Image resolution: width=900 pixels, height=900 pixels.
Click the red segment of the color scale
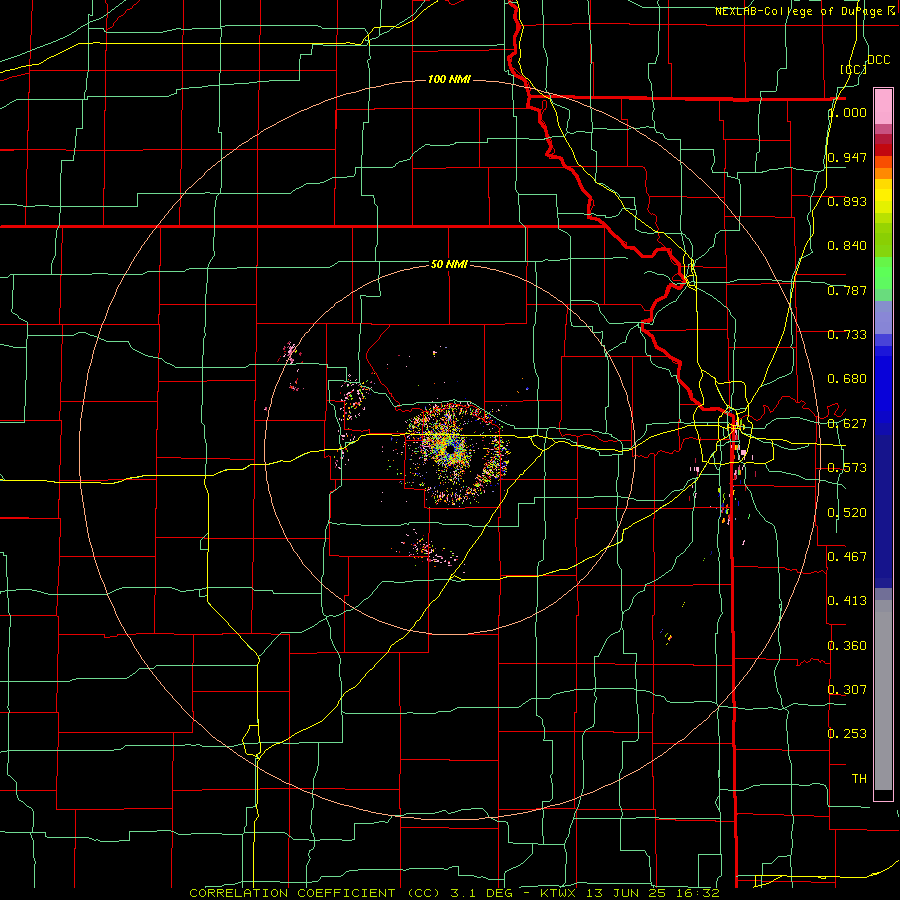[x=883, y=149]
